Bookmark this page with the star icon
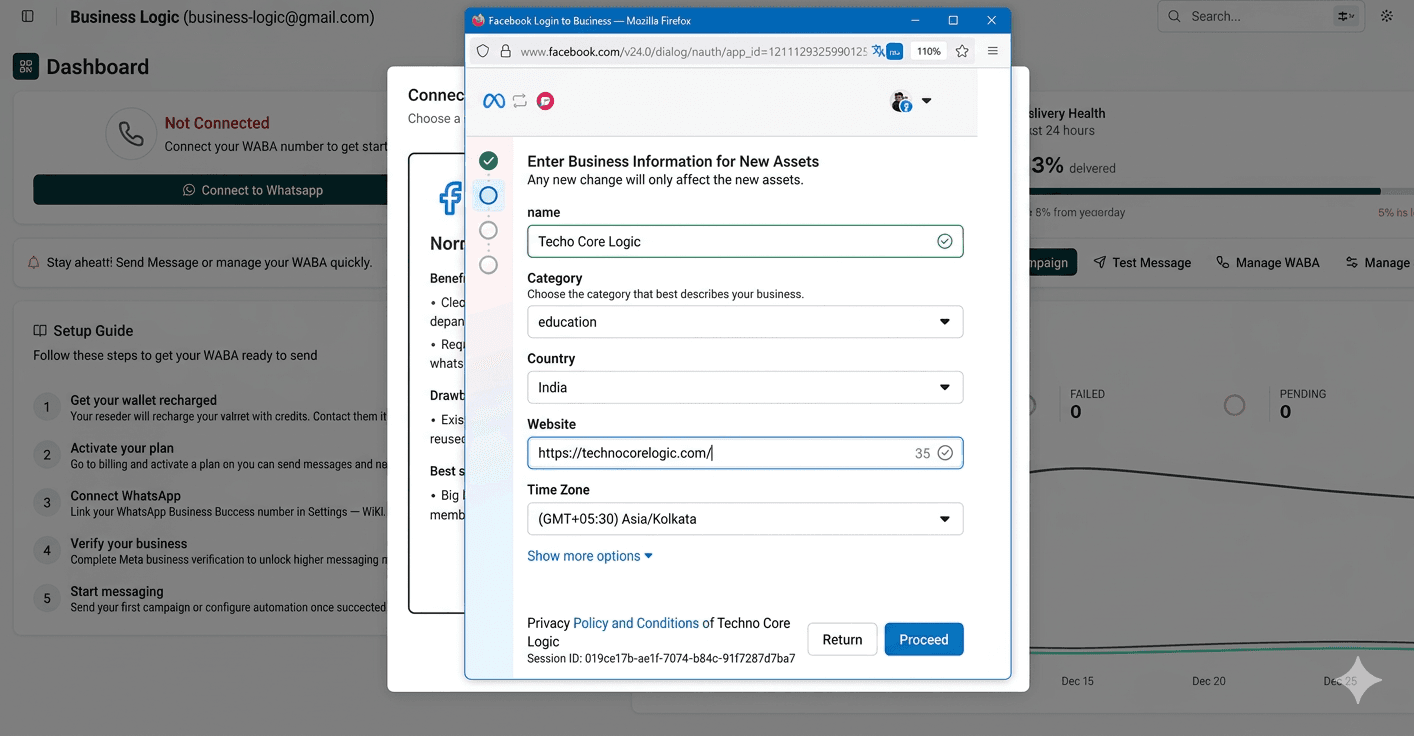The width and height of the screenshot is (1414, 736). pos(962,51)
